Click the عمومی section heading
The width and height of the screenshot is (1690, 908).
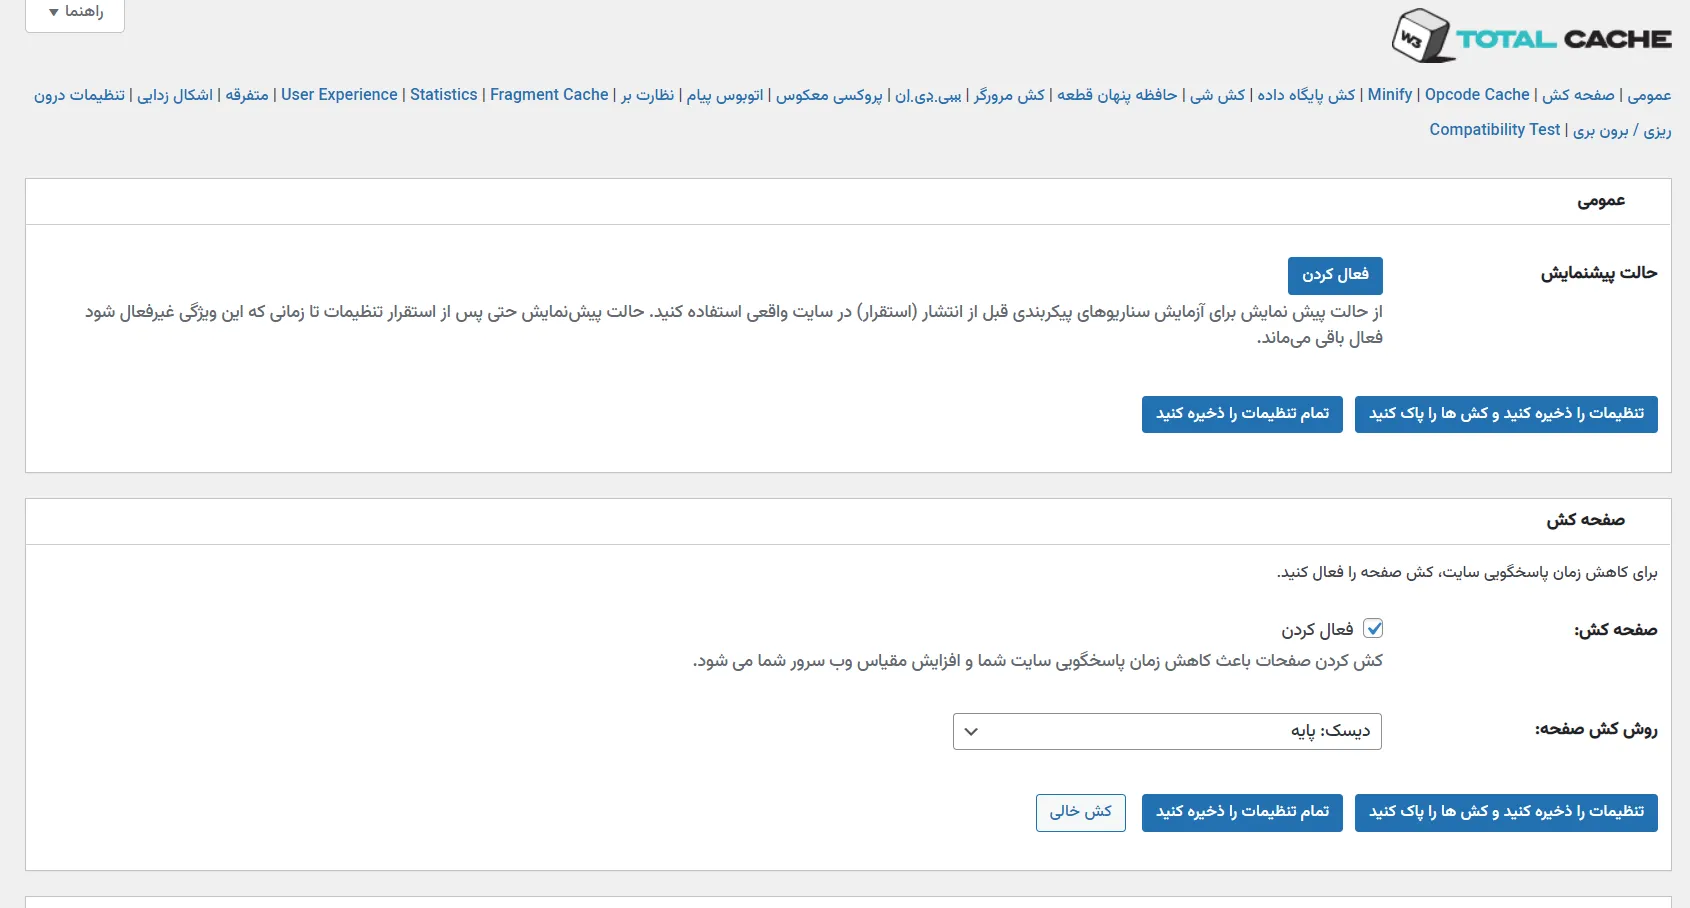click(1601, 201)
